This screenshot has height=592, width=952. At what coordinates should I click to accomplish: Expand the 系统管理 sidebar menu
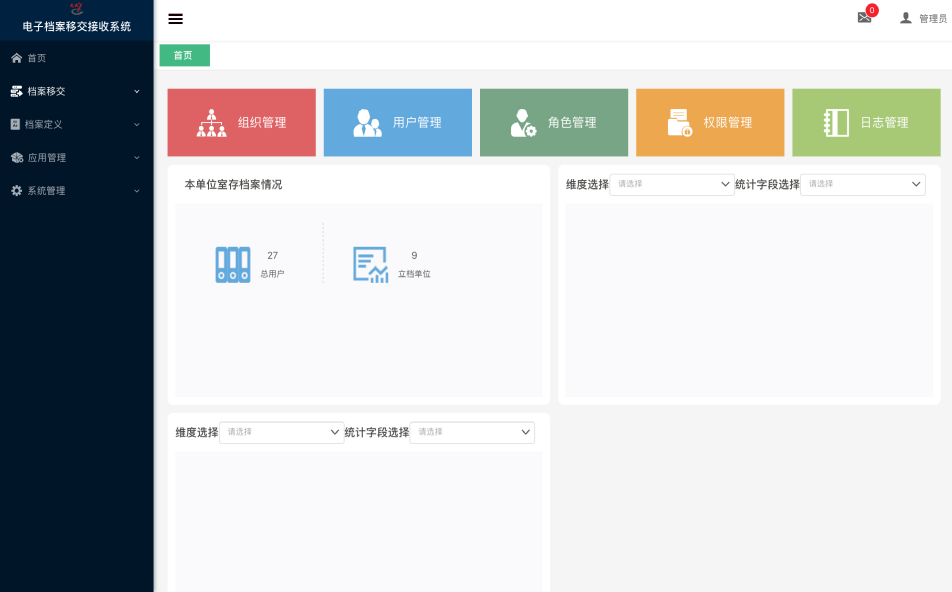76,190
